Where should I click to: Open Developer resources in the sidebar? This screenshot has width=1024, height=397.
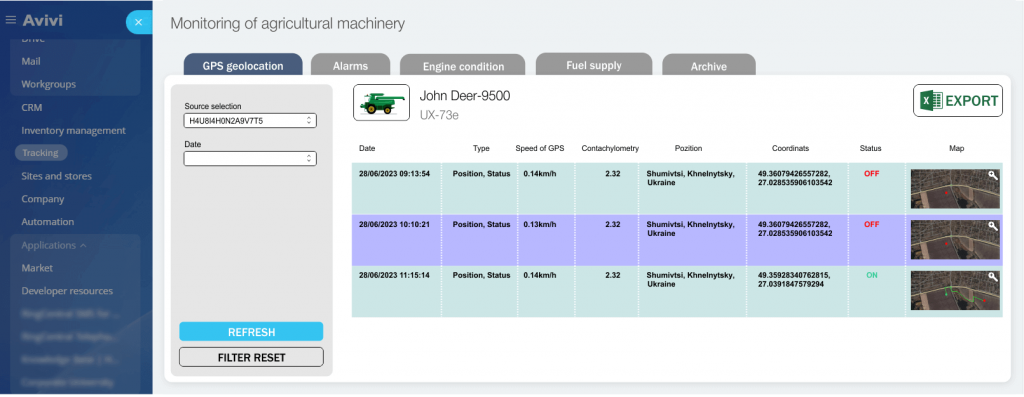pos(67,291)
